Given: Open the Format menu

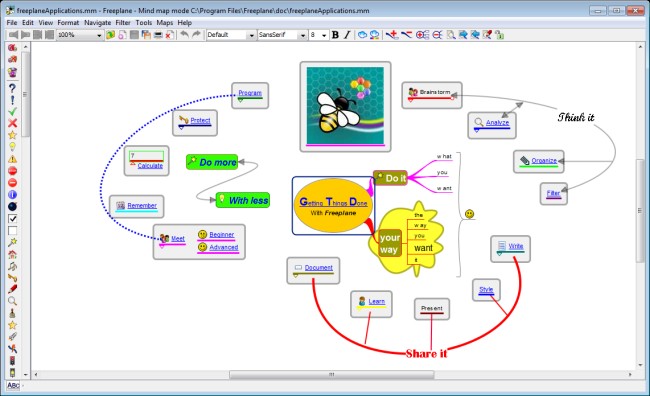Looking at the screenshot, I should pos(68,23).
